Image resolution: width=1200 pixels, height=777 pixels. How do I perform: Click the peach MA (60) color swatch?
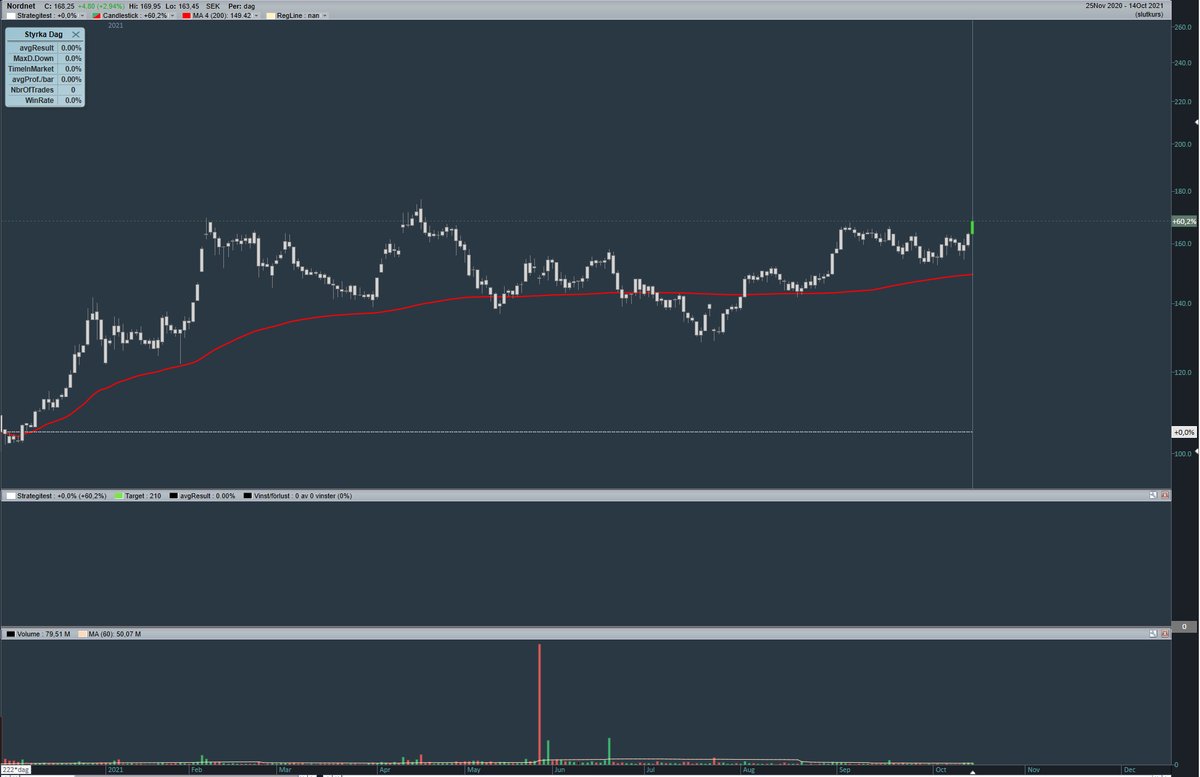[x=82, y=634]
